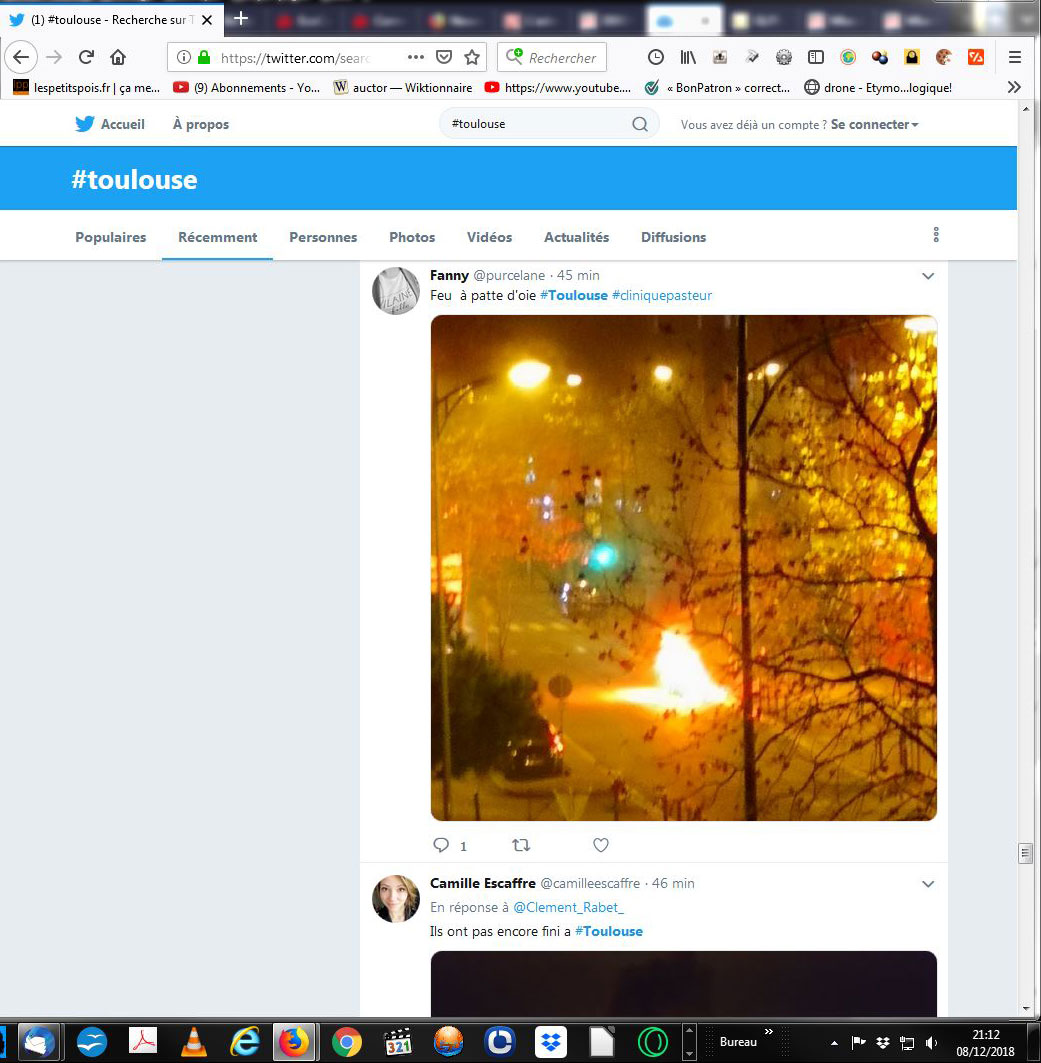Submit search with the magnifier icon
This screenshot has width=1041, height=1063.
pyautogui.click(x=640, y=124)
